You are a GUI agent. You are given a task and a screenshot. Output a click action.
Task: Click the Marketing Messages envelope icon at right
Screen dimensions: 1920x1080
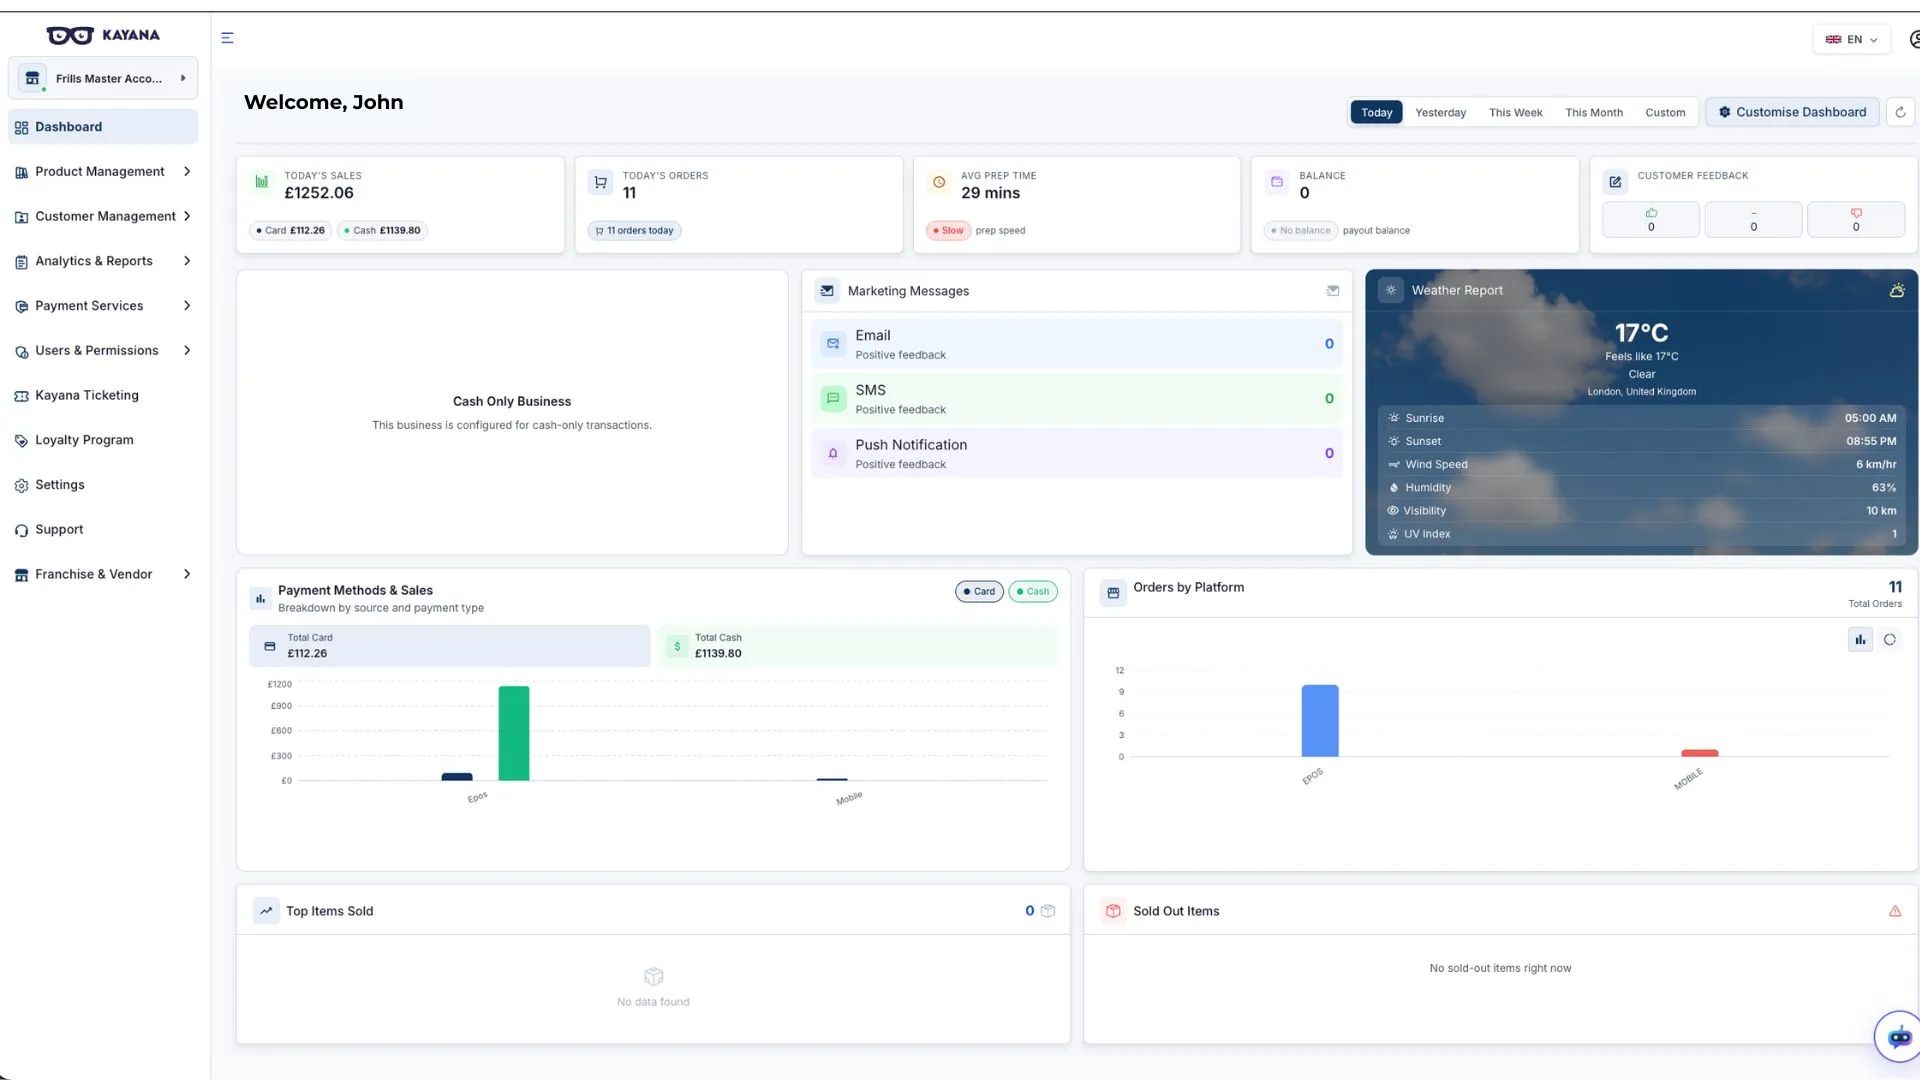pyautogui.click(x=1332, y=291)
